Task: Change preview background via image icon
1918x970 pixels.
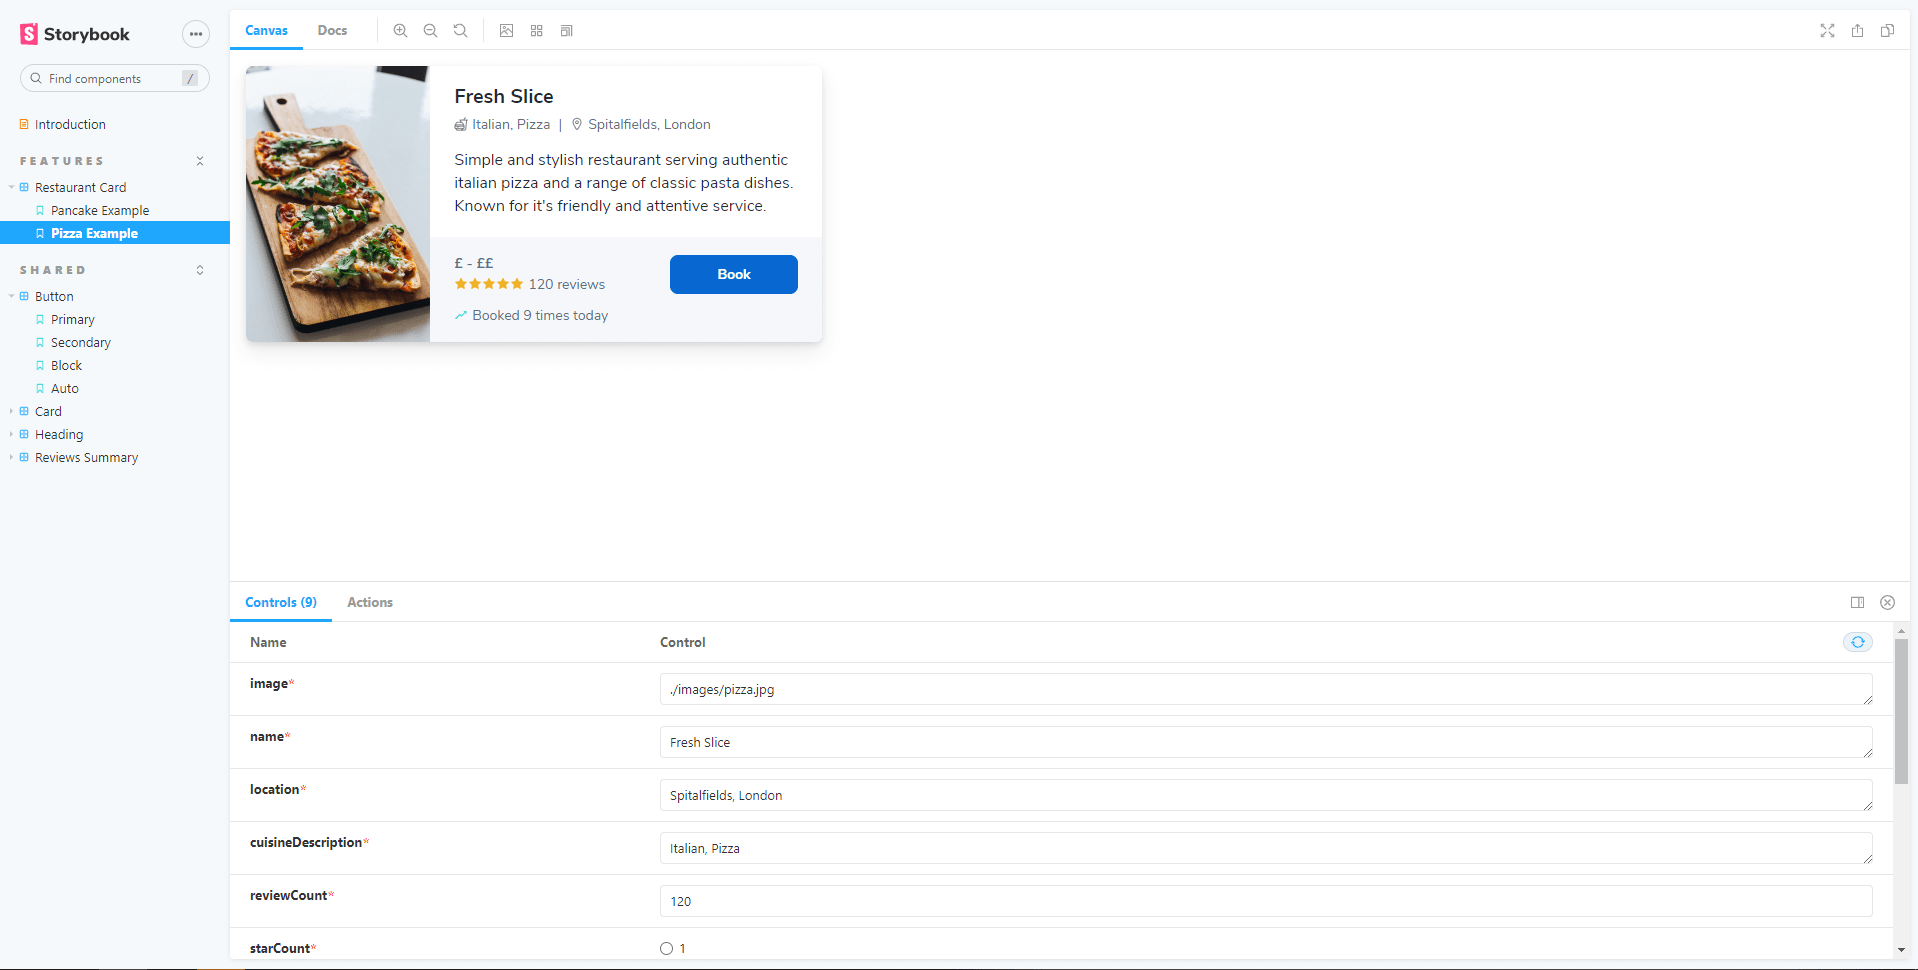Action: 507,31
